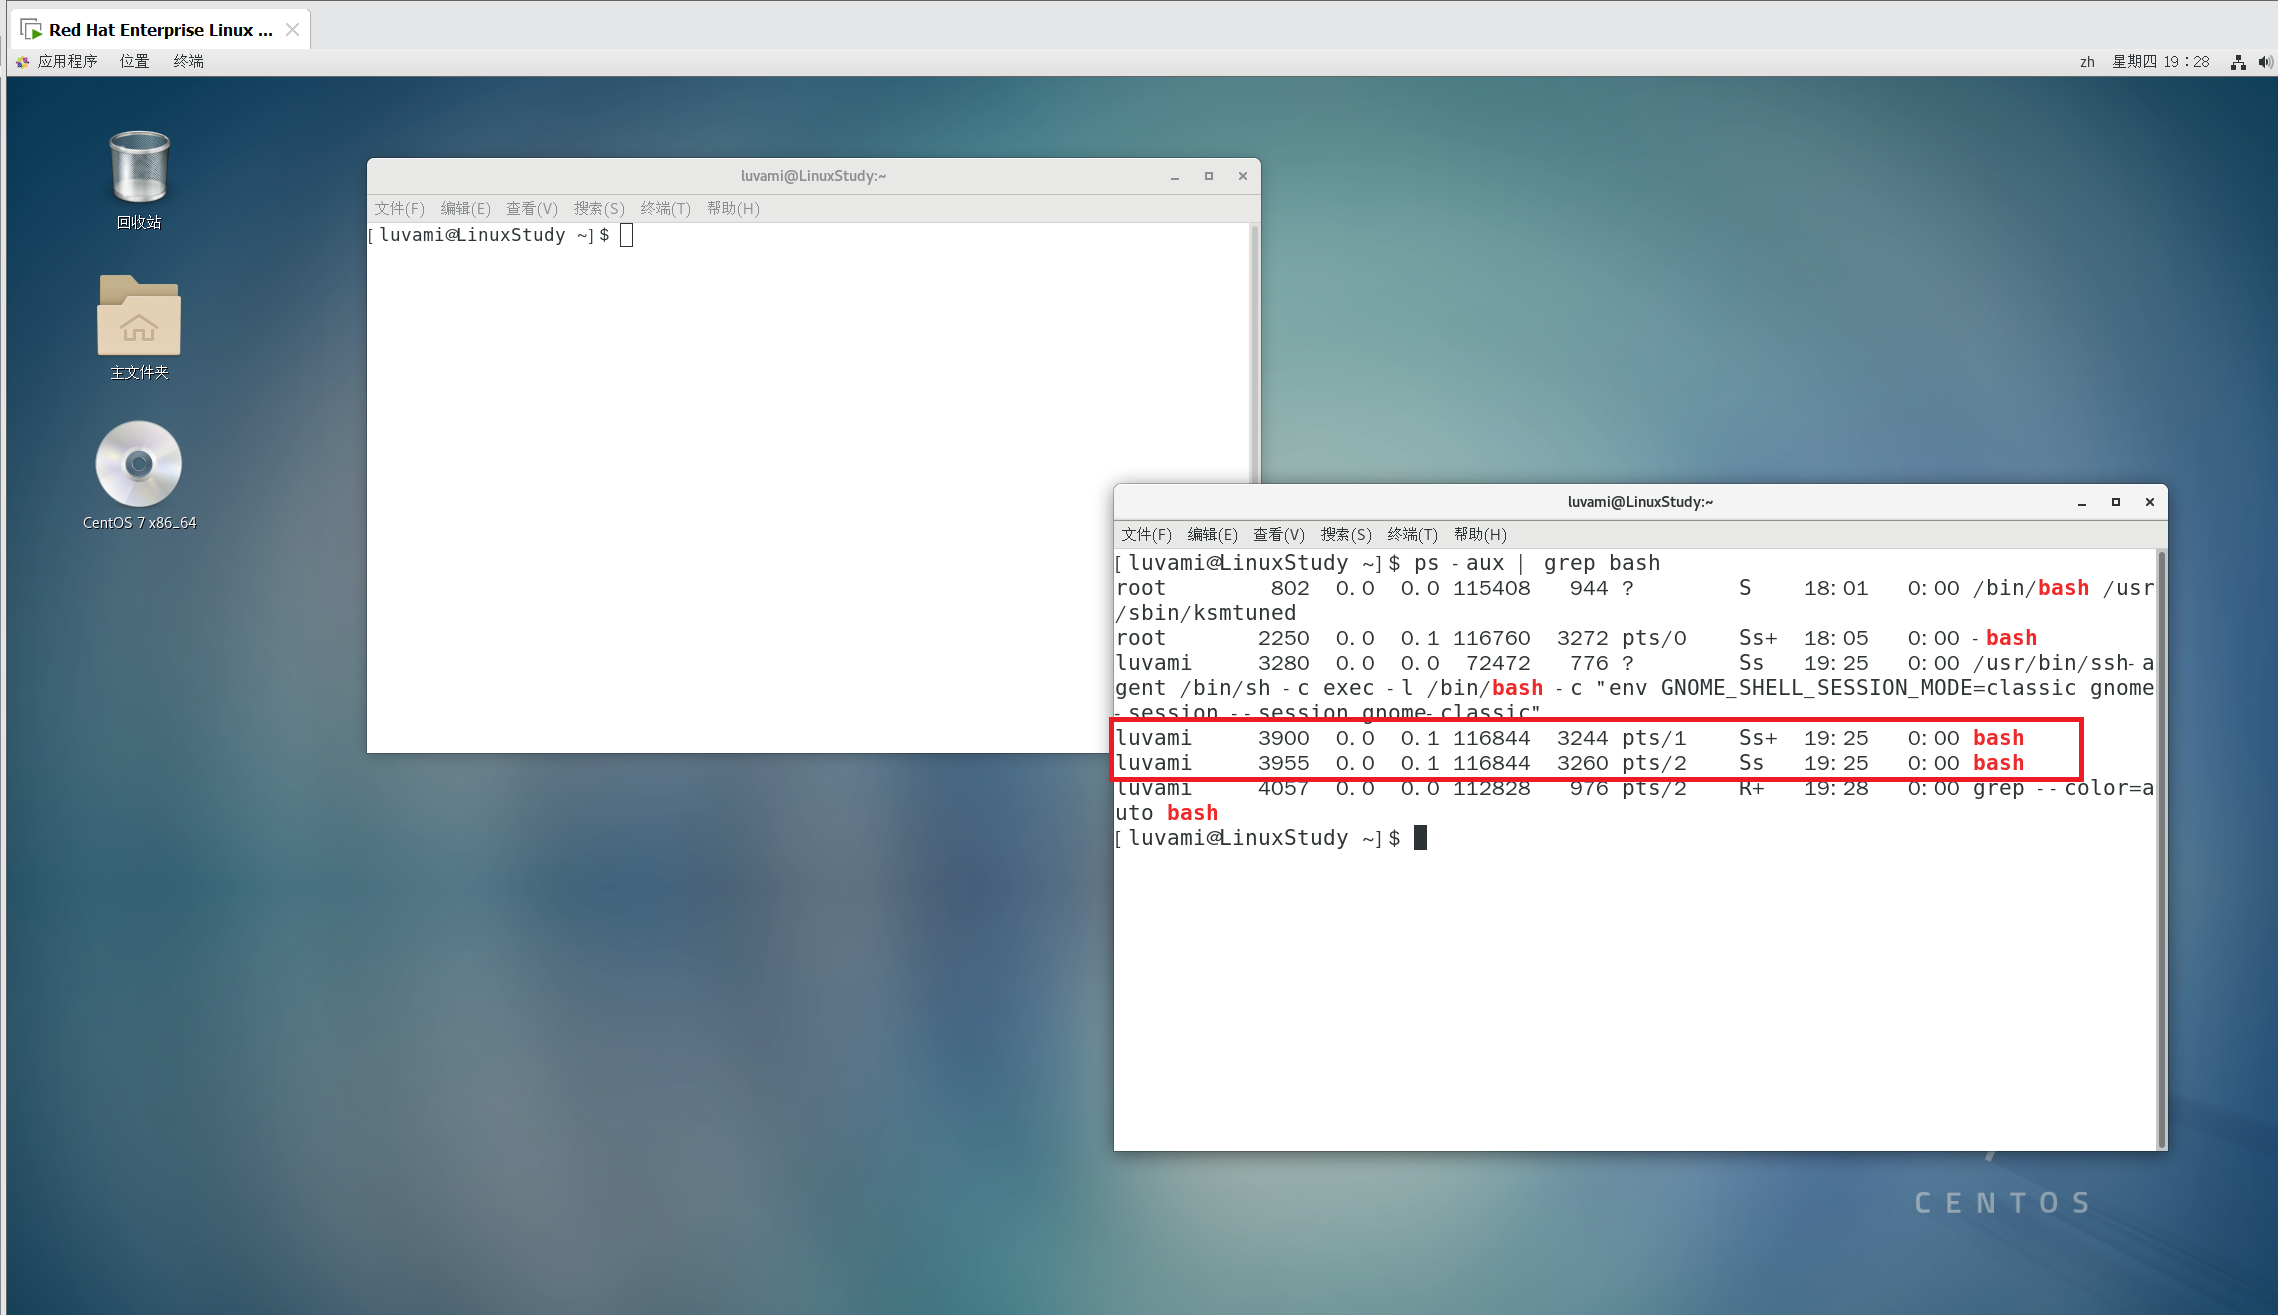Toggle network connection from tray indicator
Screen dimensions: 2278x1315
coord(2237,61)
